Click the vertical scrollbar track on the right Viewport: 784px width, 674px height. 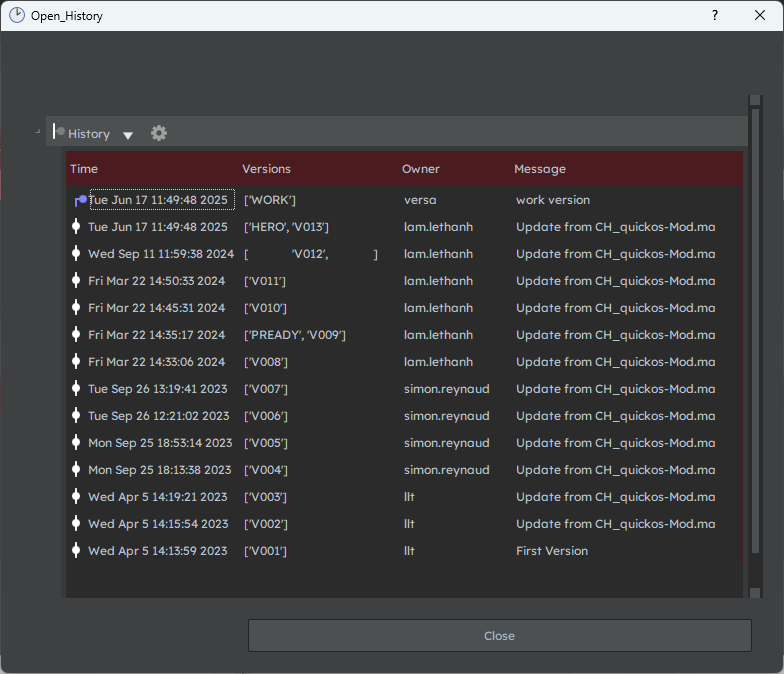click(756, 330)
